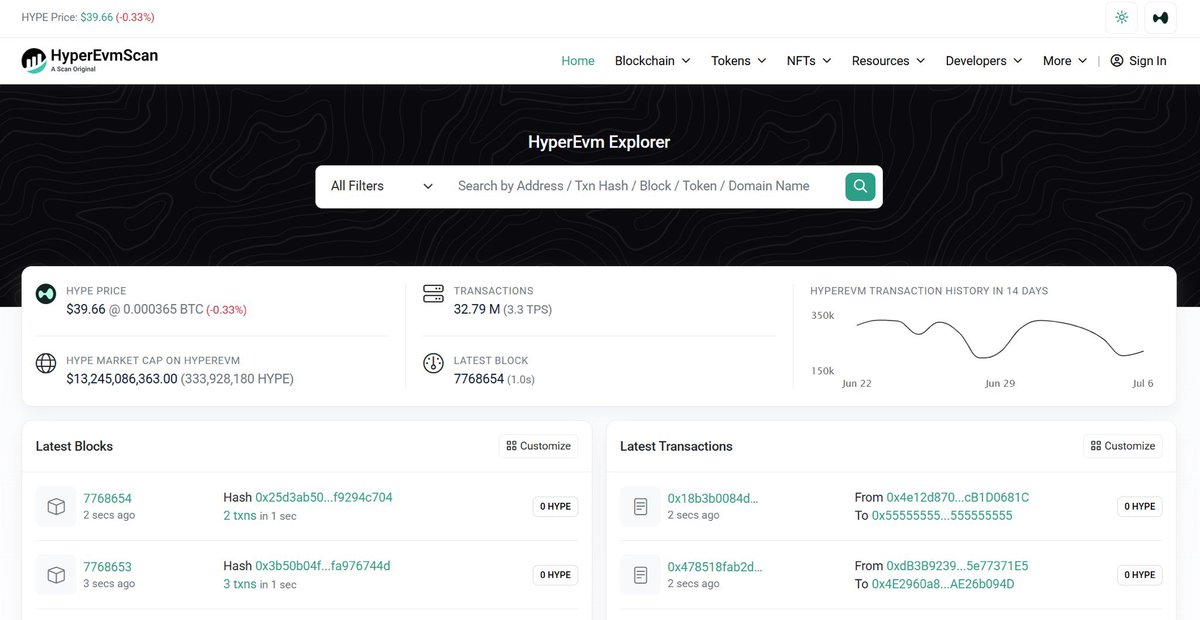Image resolution: width=1200 pixels, height=620 pixels.
Task: Customize the Latest Transactions panel
Action: (1122, 446)
